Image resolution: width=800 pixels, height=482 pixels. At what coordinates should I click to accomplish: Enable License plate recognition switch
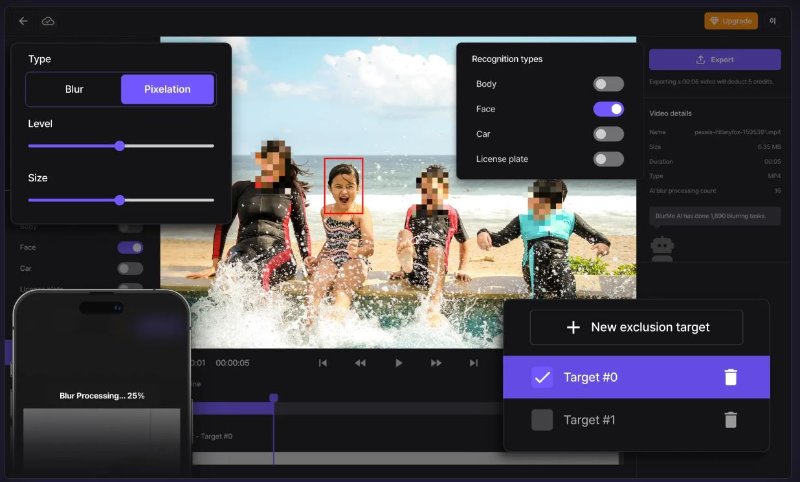click(x=608, y=159)
